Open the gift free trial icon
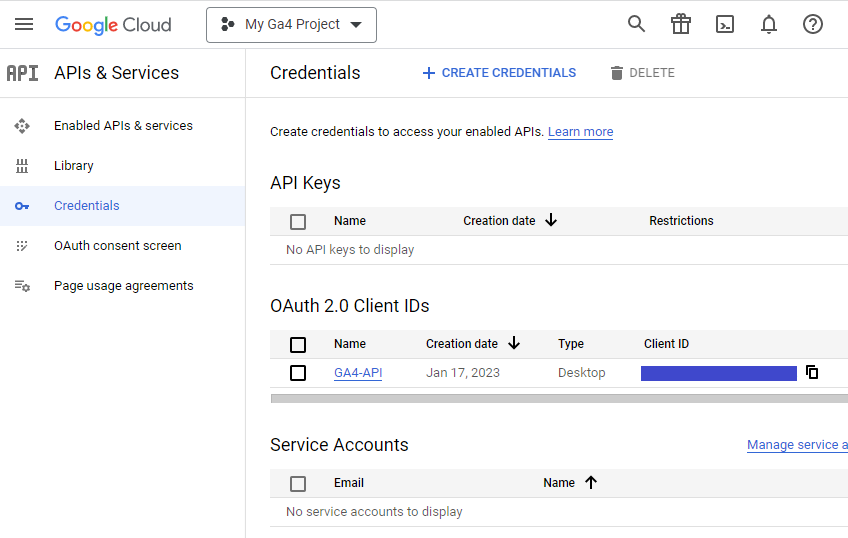This screenshot has height=538, width=848. point(681,24)
